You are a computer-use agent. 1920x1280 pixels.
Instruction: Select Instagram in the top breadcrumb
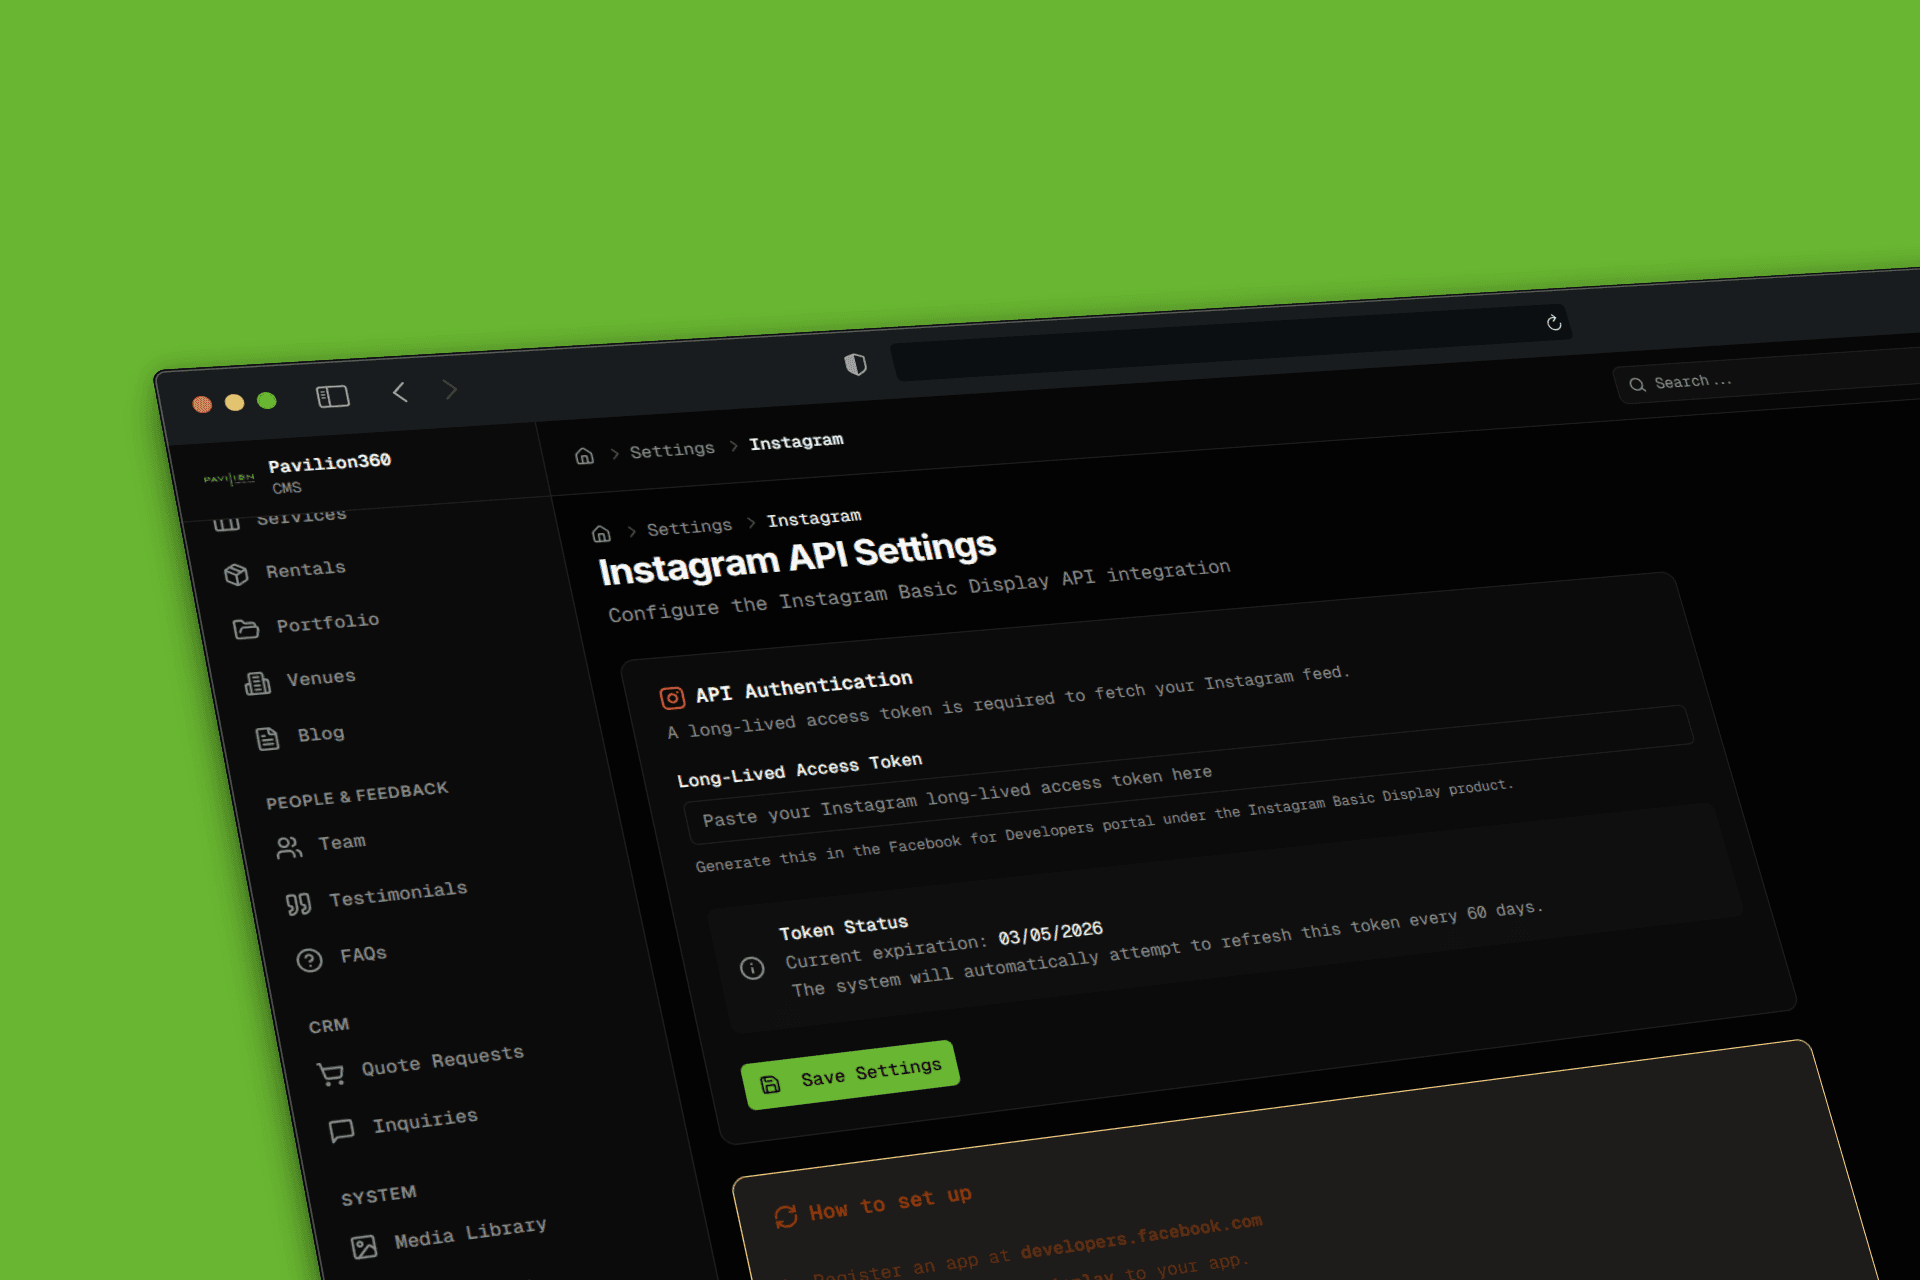(x=796, y=442)
